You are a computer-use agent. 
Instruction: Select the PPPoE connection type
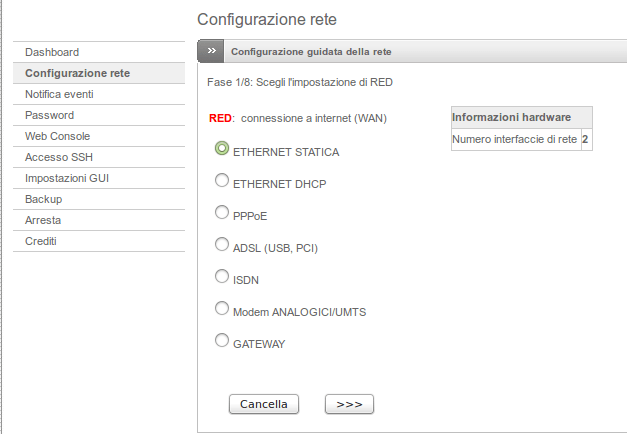[x=222, y=212]
